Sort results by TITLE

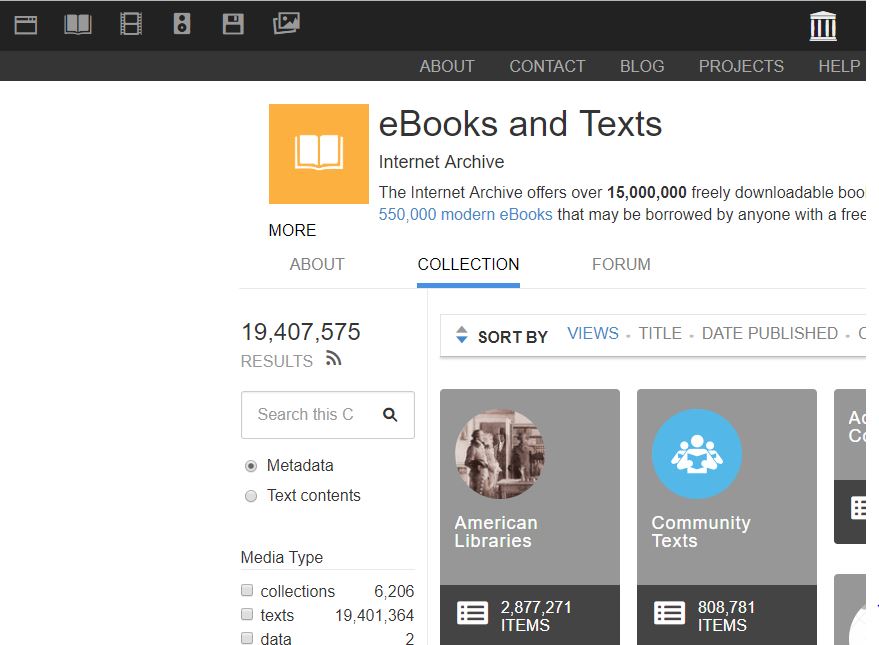click(x=660, y=333)
